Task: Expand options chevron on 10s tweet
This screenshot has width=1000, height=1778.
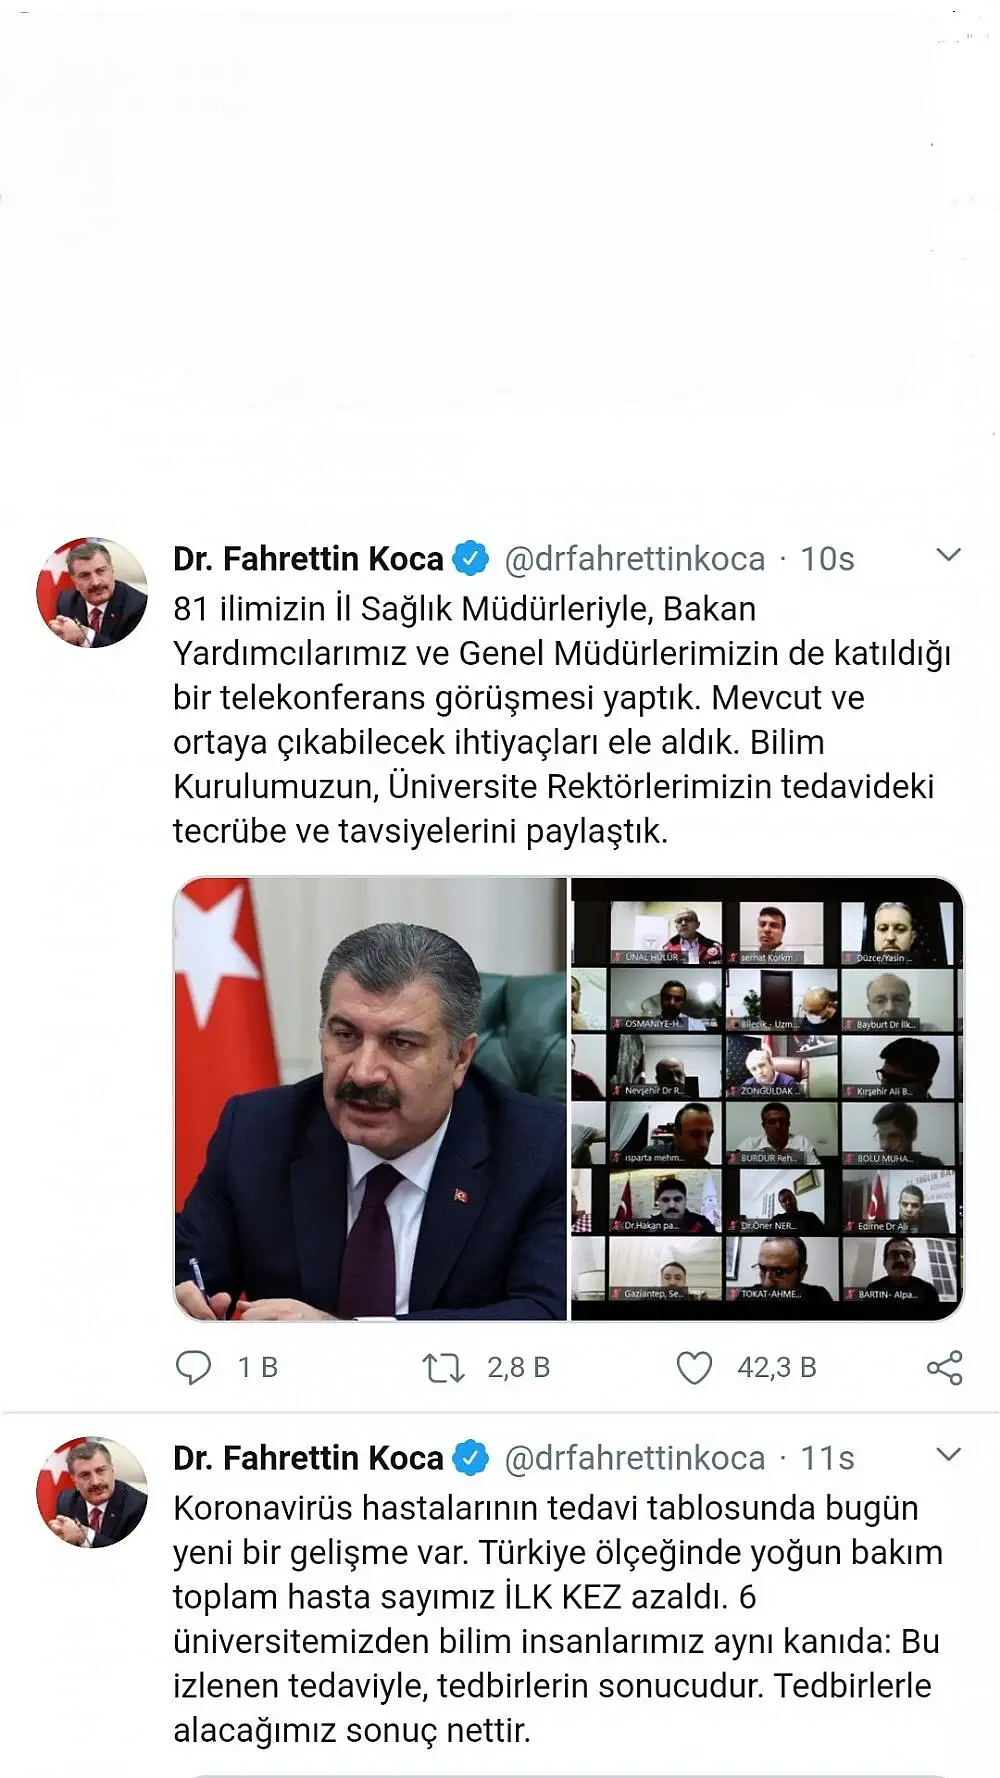Action: coord(948,554)
